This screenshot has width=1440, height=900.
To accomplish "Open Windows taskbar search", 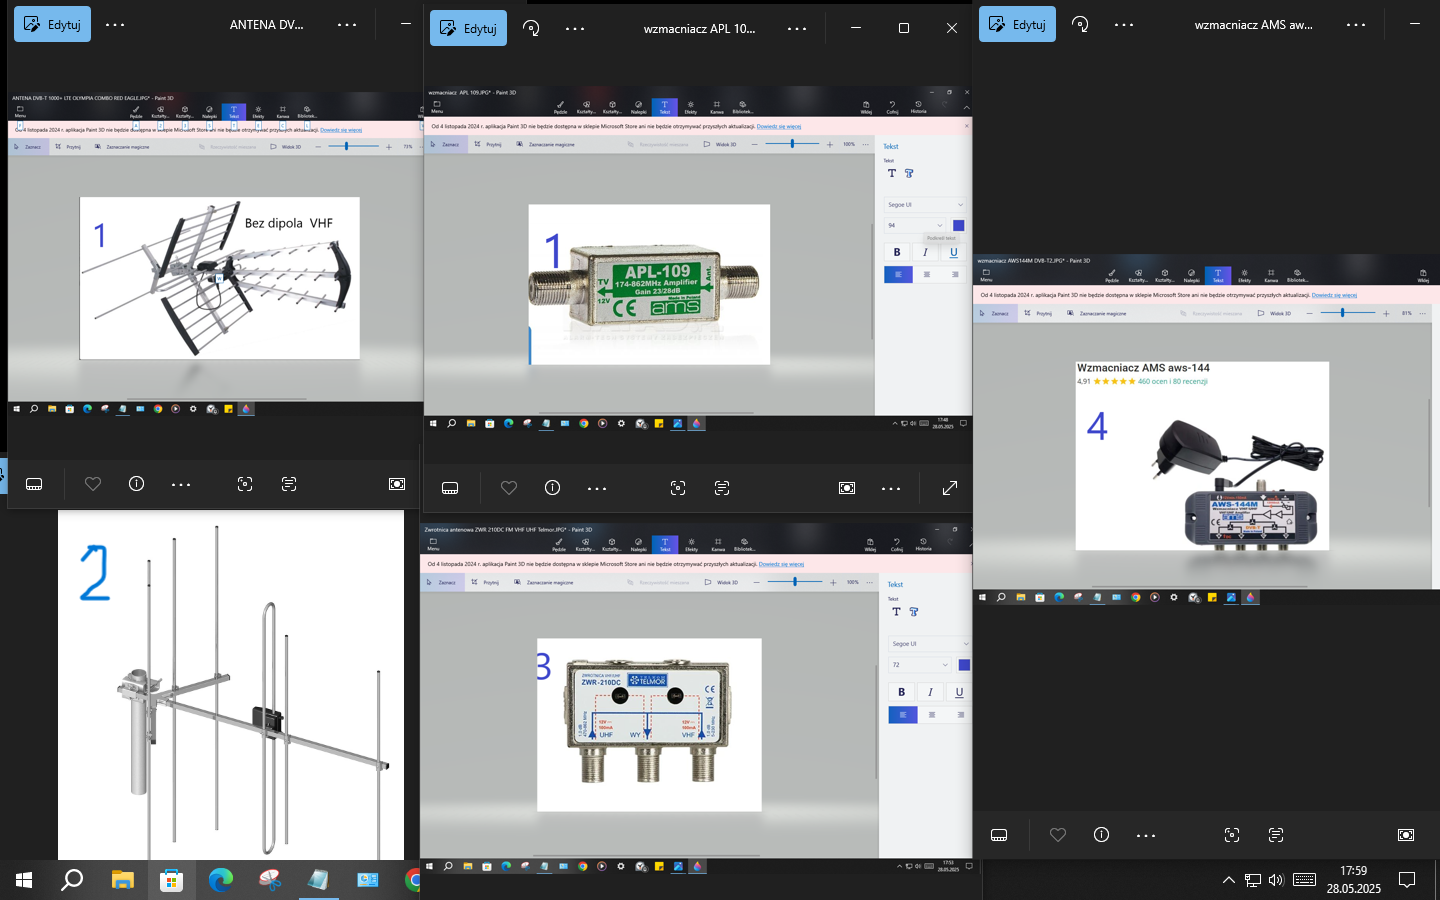I will (x=72, y=880).
